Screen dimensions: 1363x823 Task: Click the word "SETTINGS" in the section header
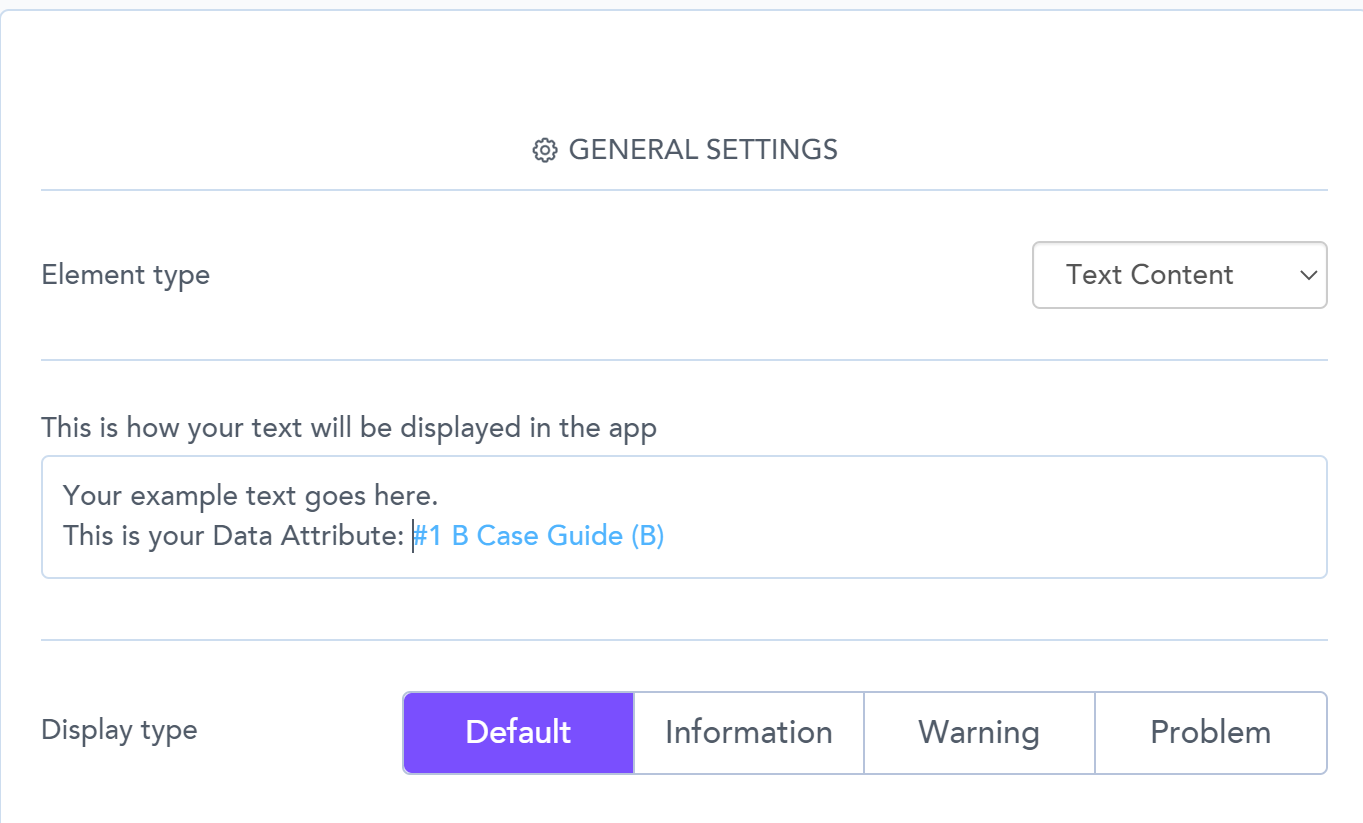(x=771, y=150)
